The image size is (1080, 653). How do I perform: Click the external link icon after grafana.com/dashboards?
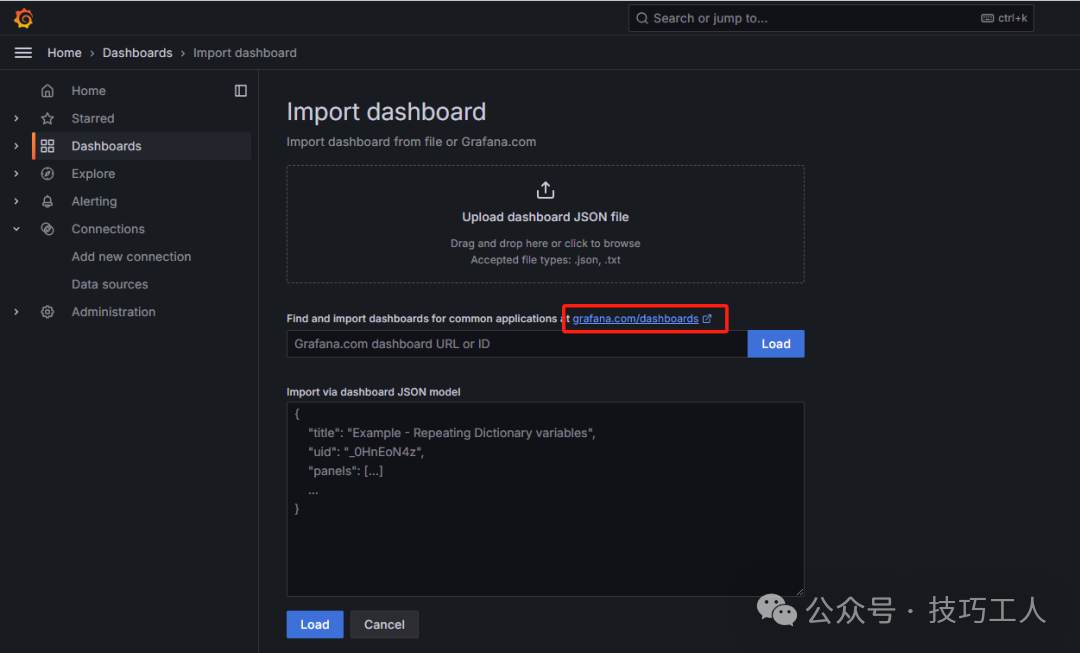[707, 318]
